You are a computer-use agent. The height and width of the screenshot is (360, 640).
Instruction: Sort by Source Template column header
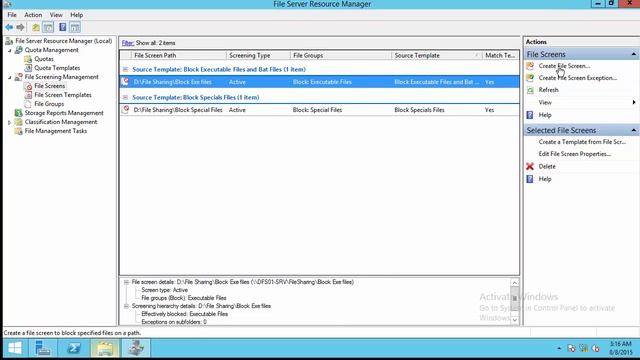(437, 55)
